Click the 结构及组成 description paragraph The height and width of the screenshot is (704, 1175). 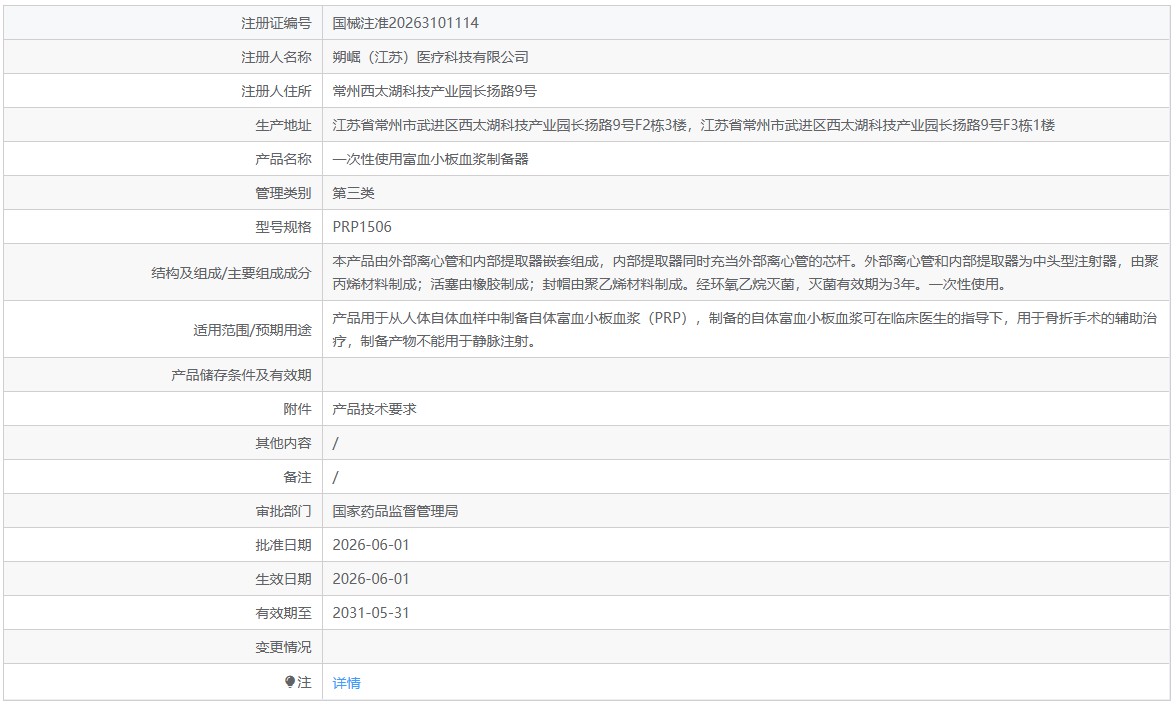pyautogui.click(x=746, y=273)
